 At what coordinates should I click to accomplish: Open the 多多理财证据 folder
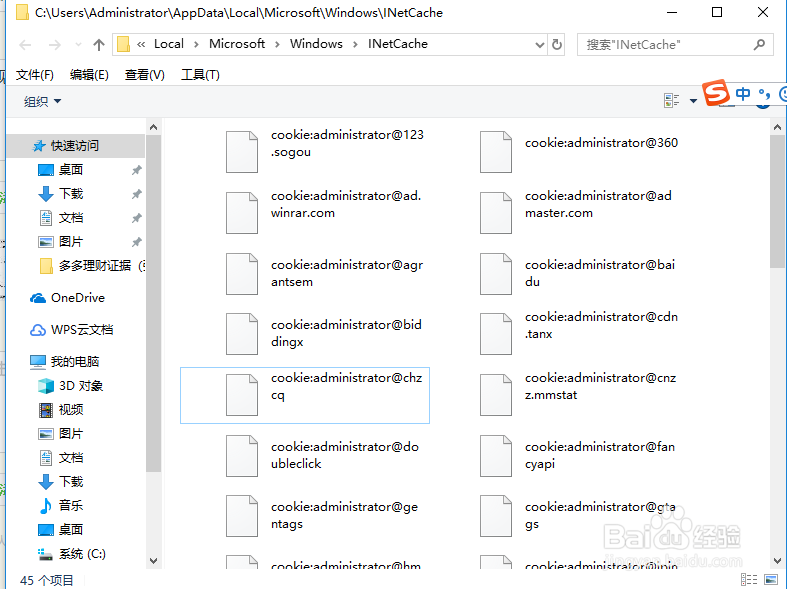click(94, 266)
